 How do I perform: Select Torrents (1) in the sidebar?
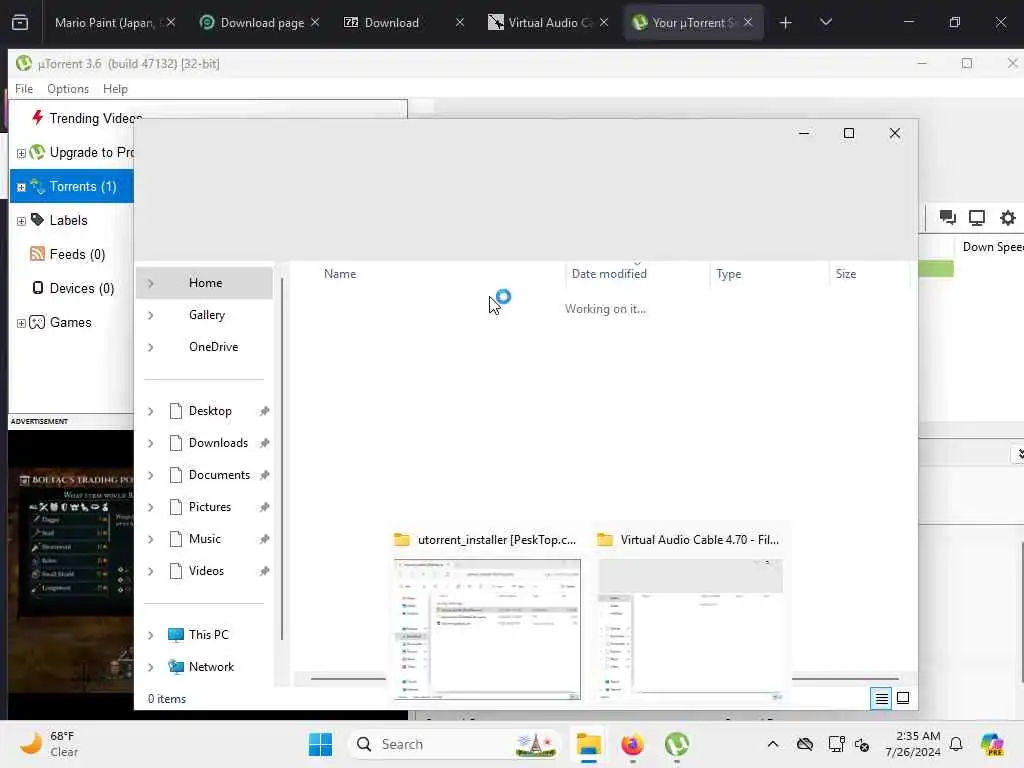[72, 186]
